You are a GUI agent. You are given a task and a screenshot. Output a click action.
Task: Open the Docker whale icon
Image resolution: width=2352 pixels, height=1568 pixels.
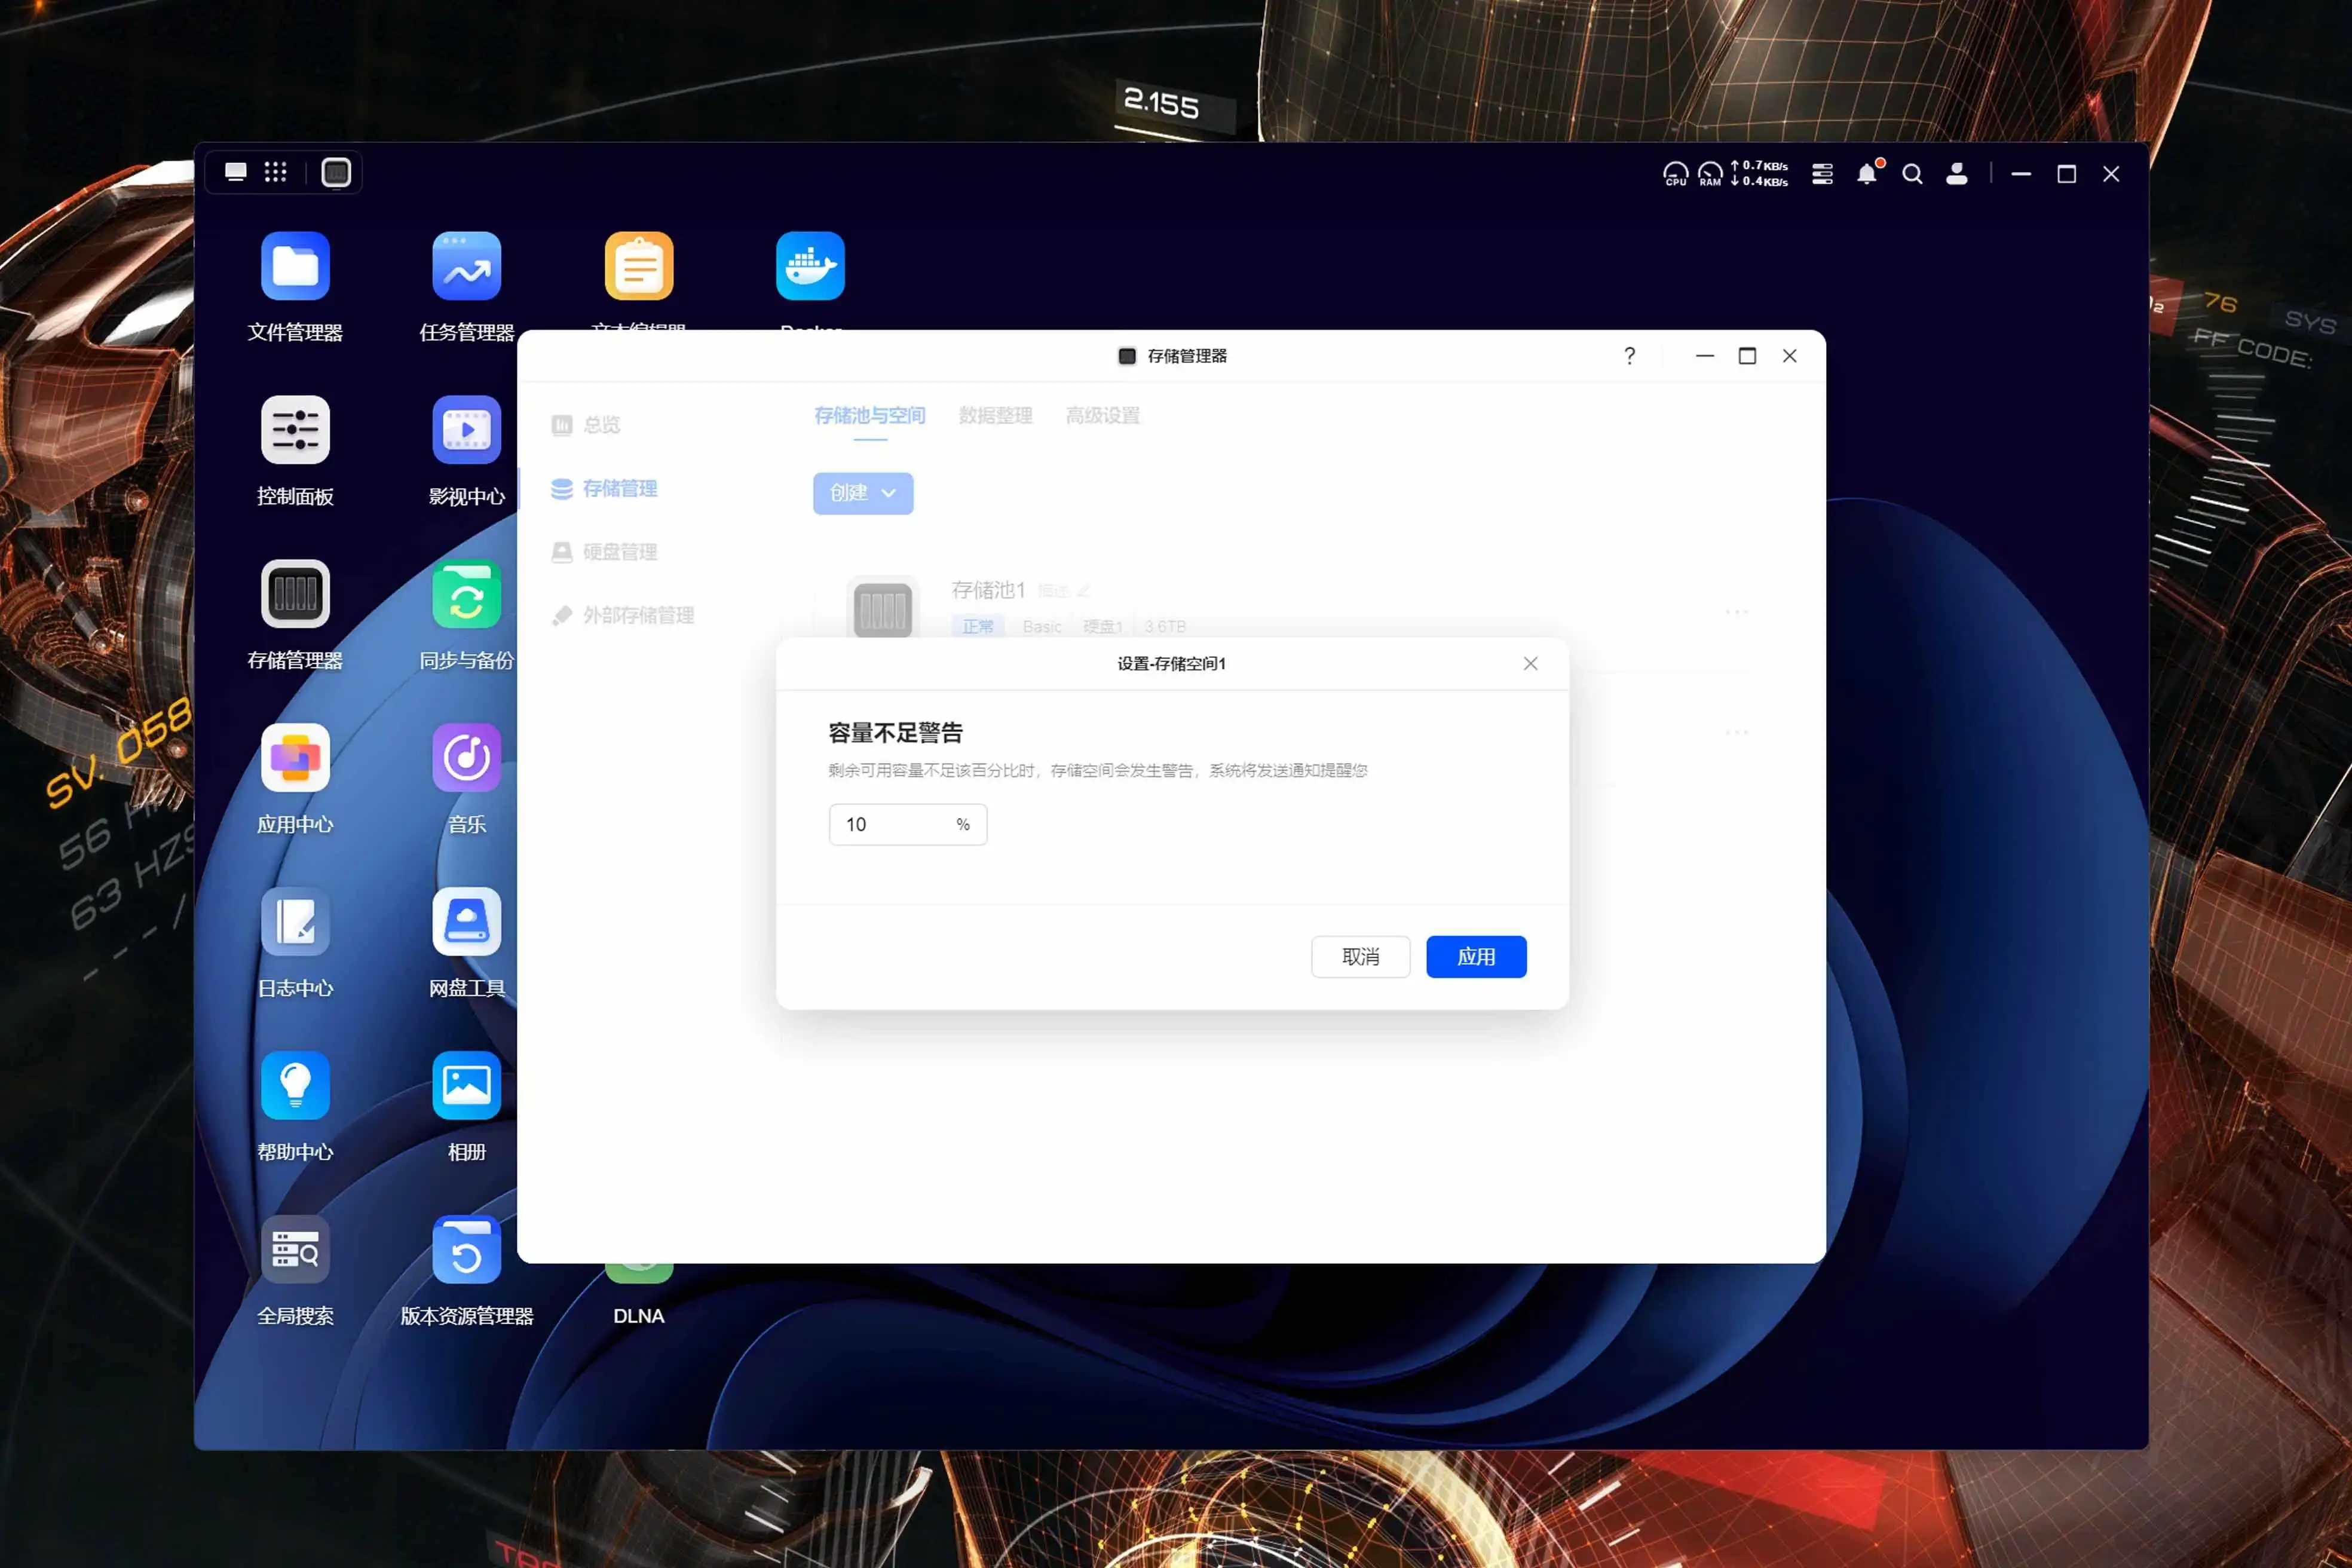pyautogui.click(x=810, y=266)
